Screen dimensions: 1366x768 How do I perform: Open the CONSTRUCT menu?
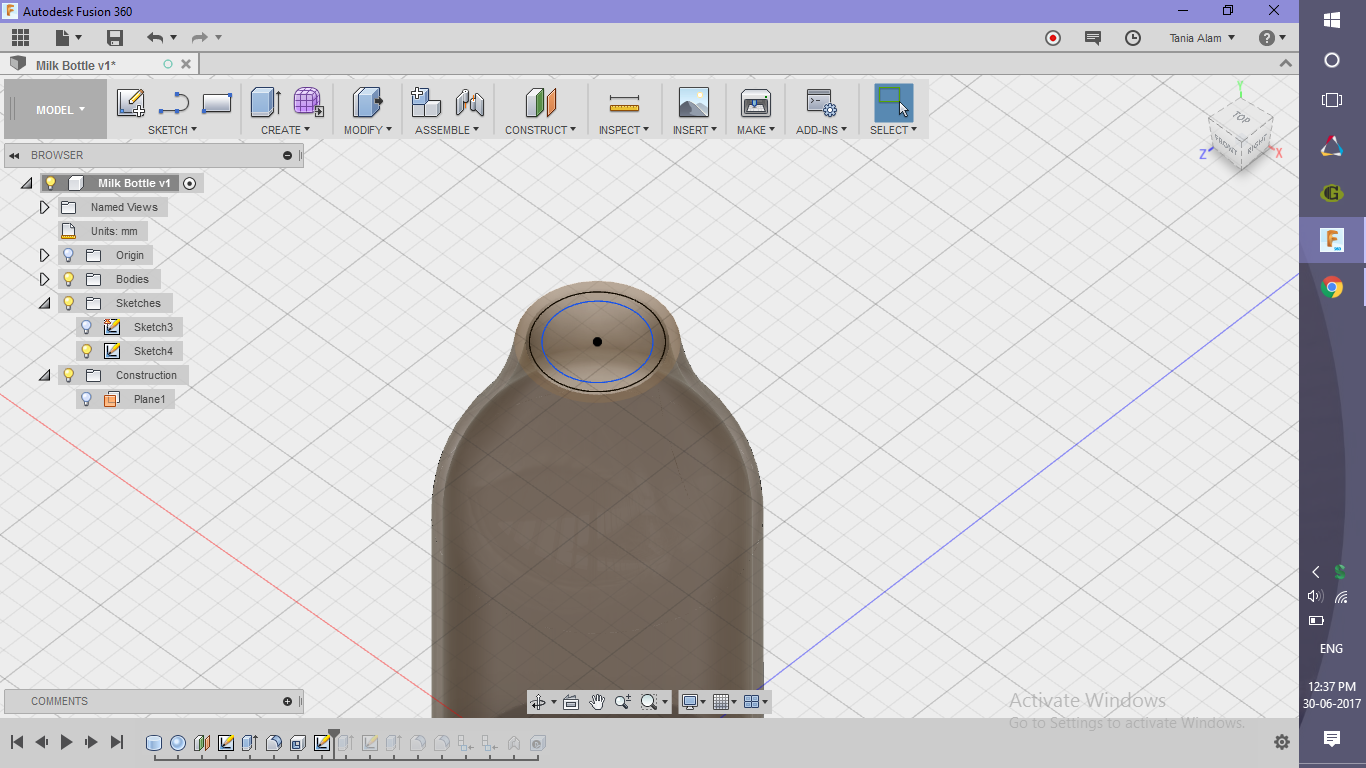pyautogui.click(x=540, y=102)
